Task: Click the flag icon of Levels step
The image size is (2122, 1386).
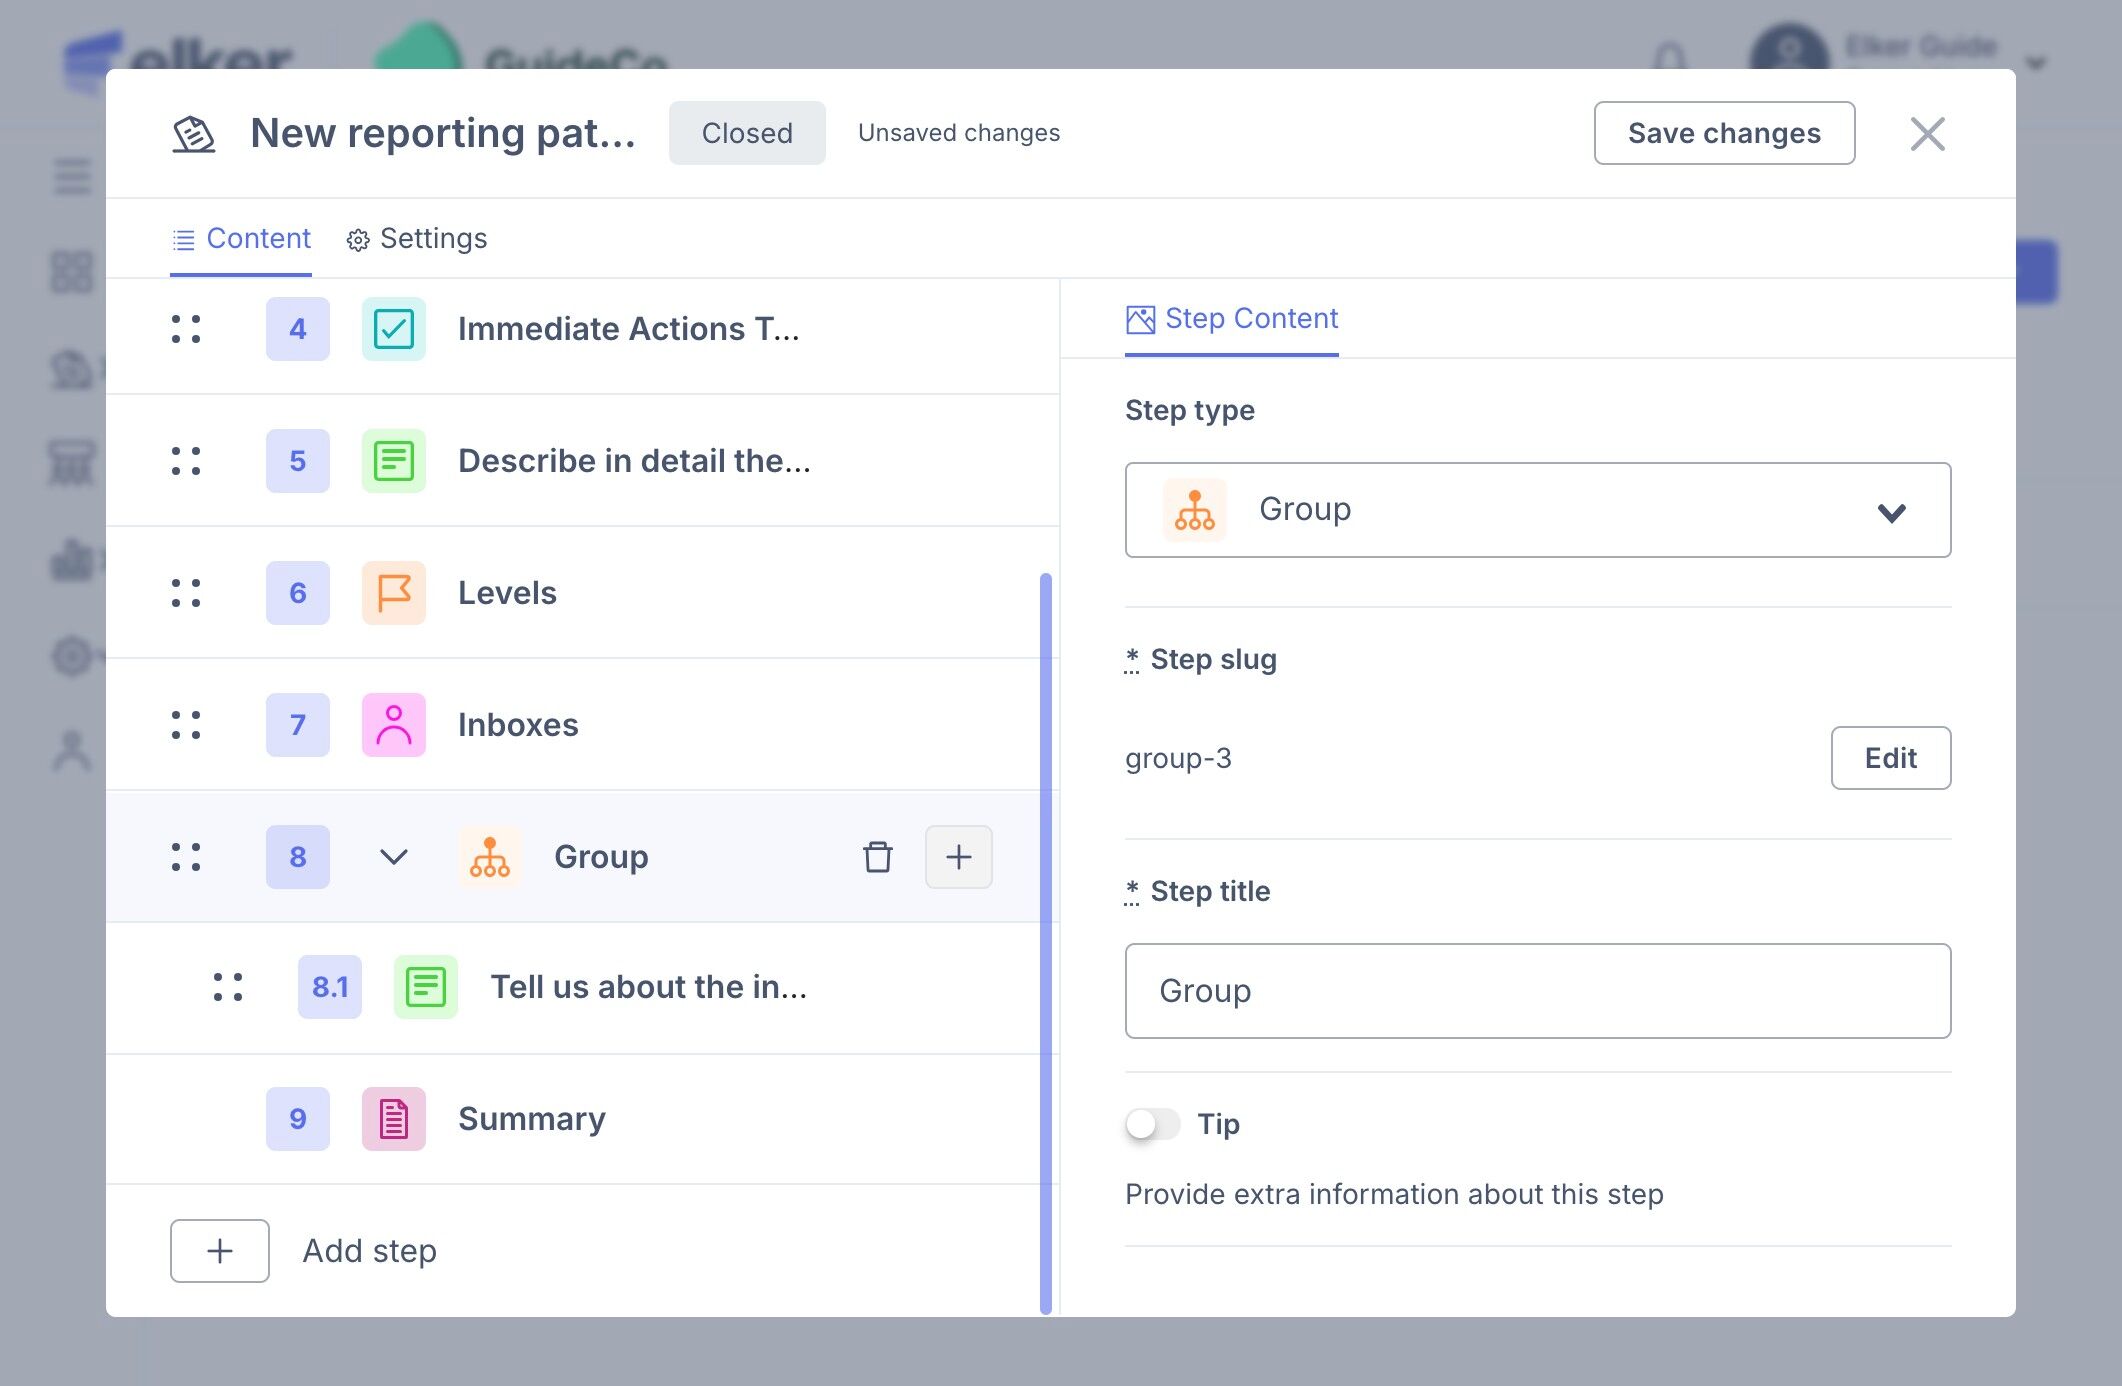Action: [x=393, y=593]
